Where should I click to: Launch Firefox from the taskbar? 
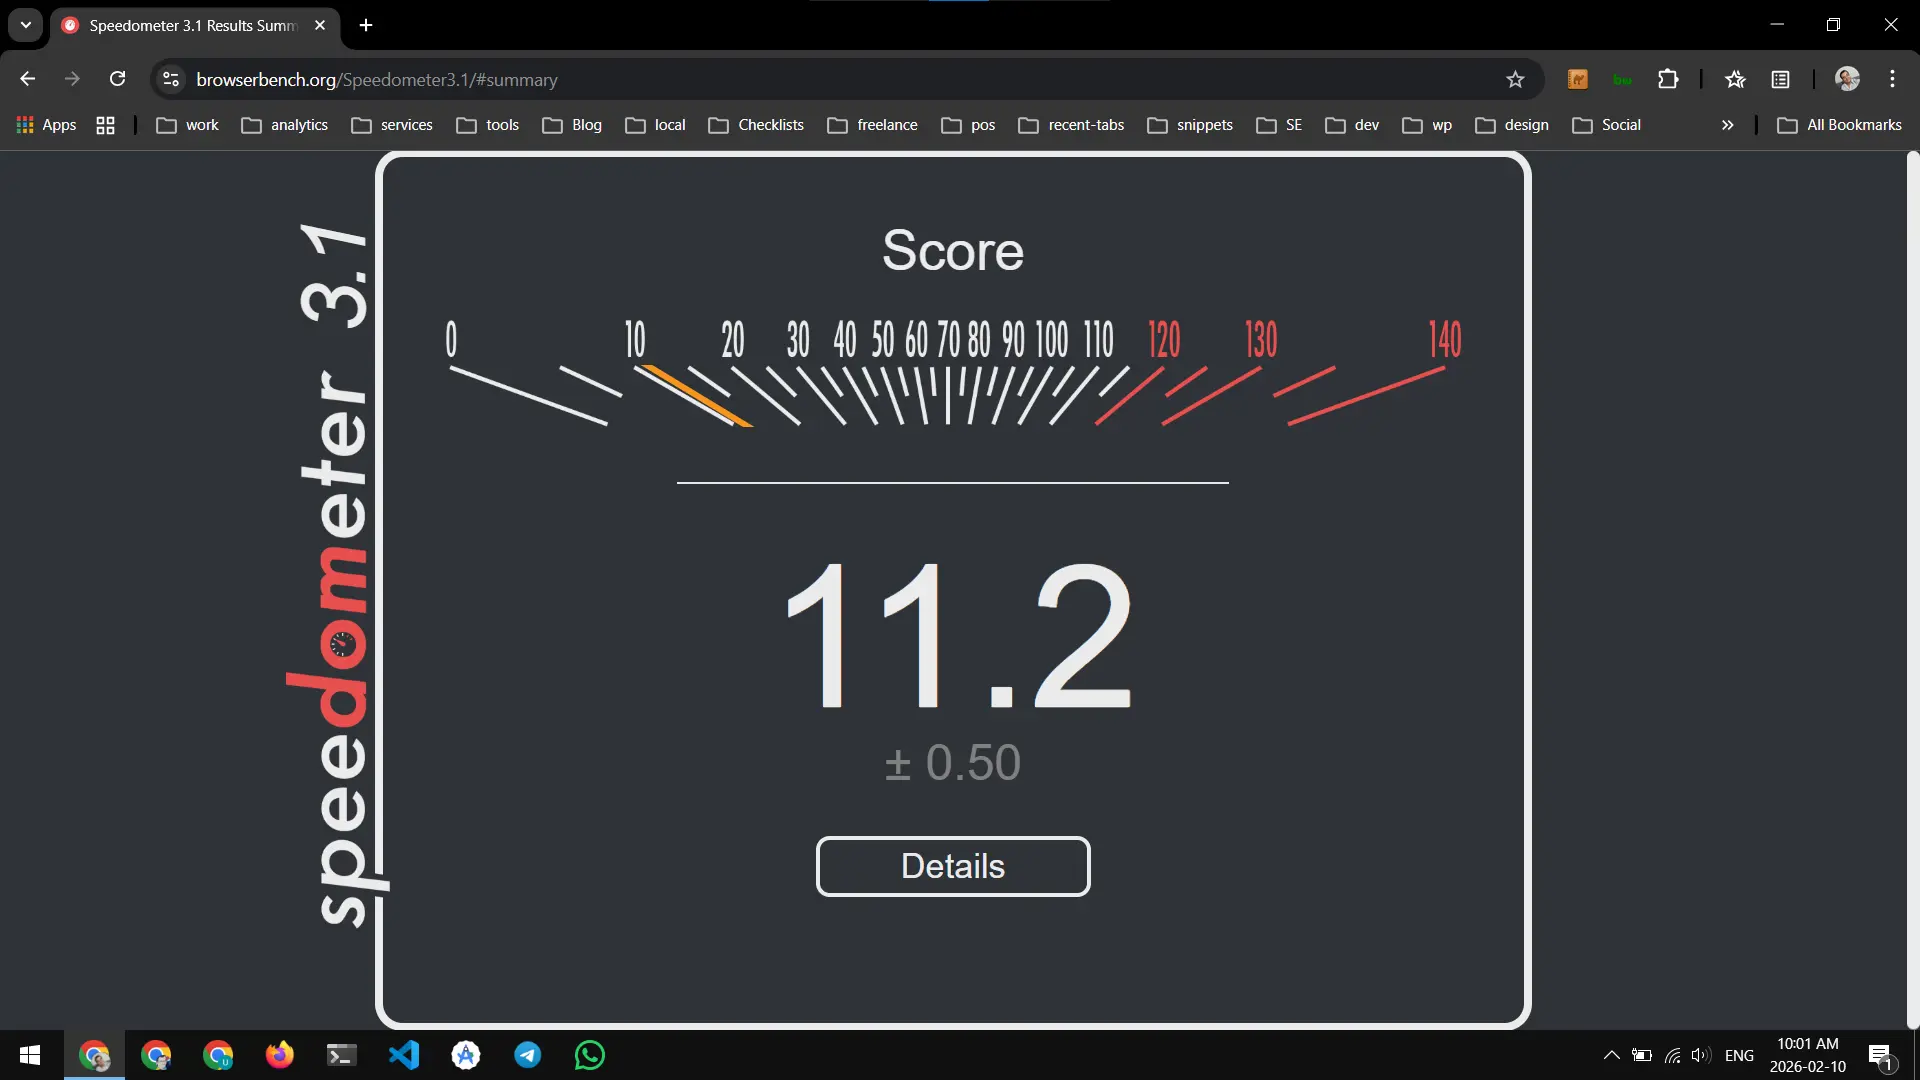pyautogui.click(x=279, y=1055)
